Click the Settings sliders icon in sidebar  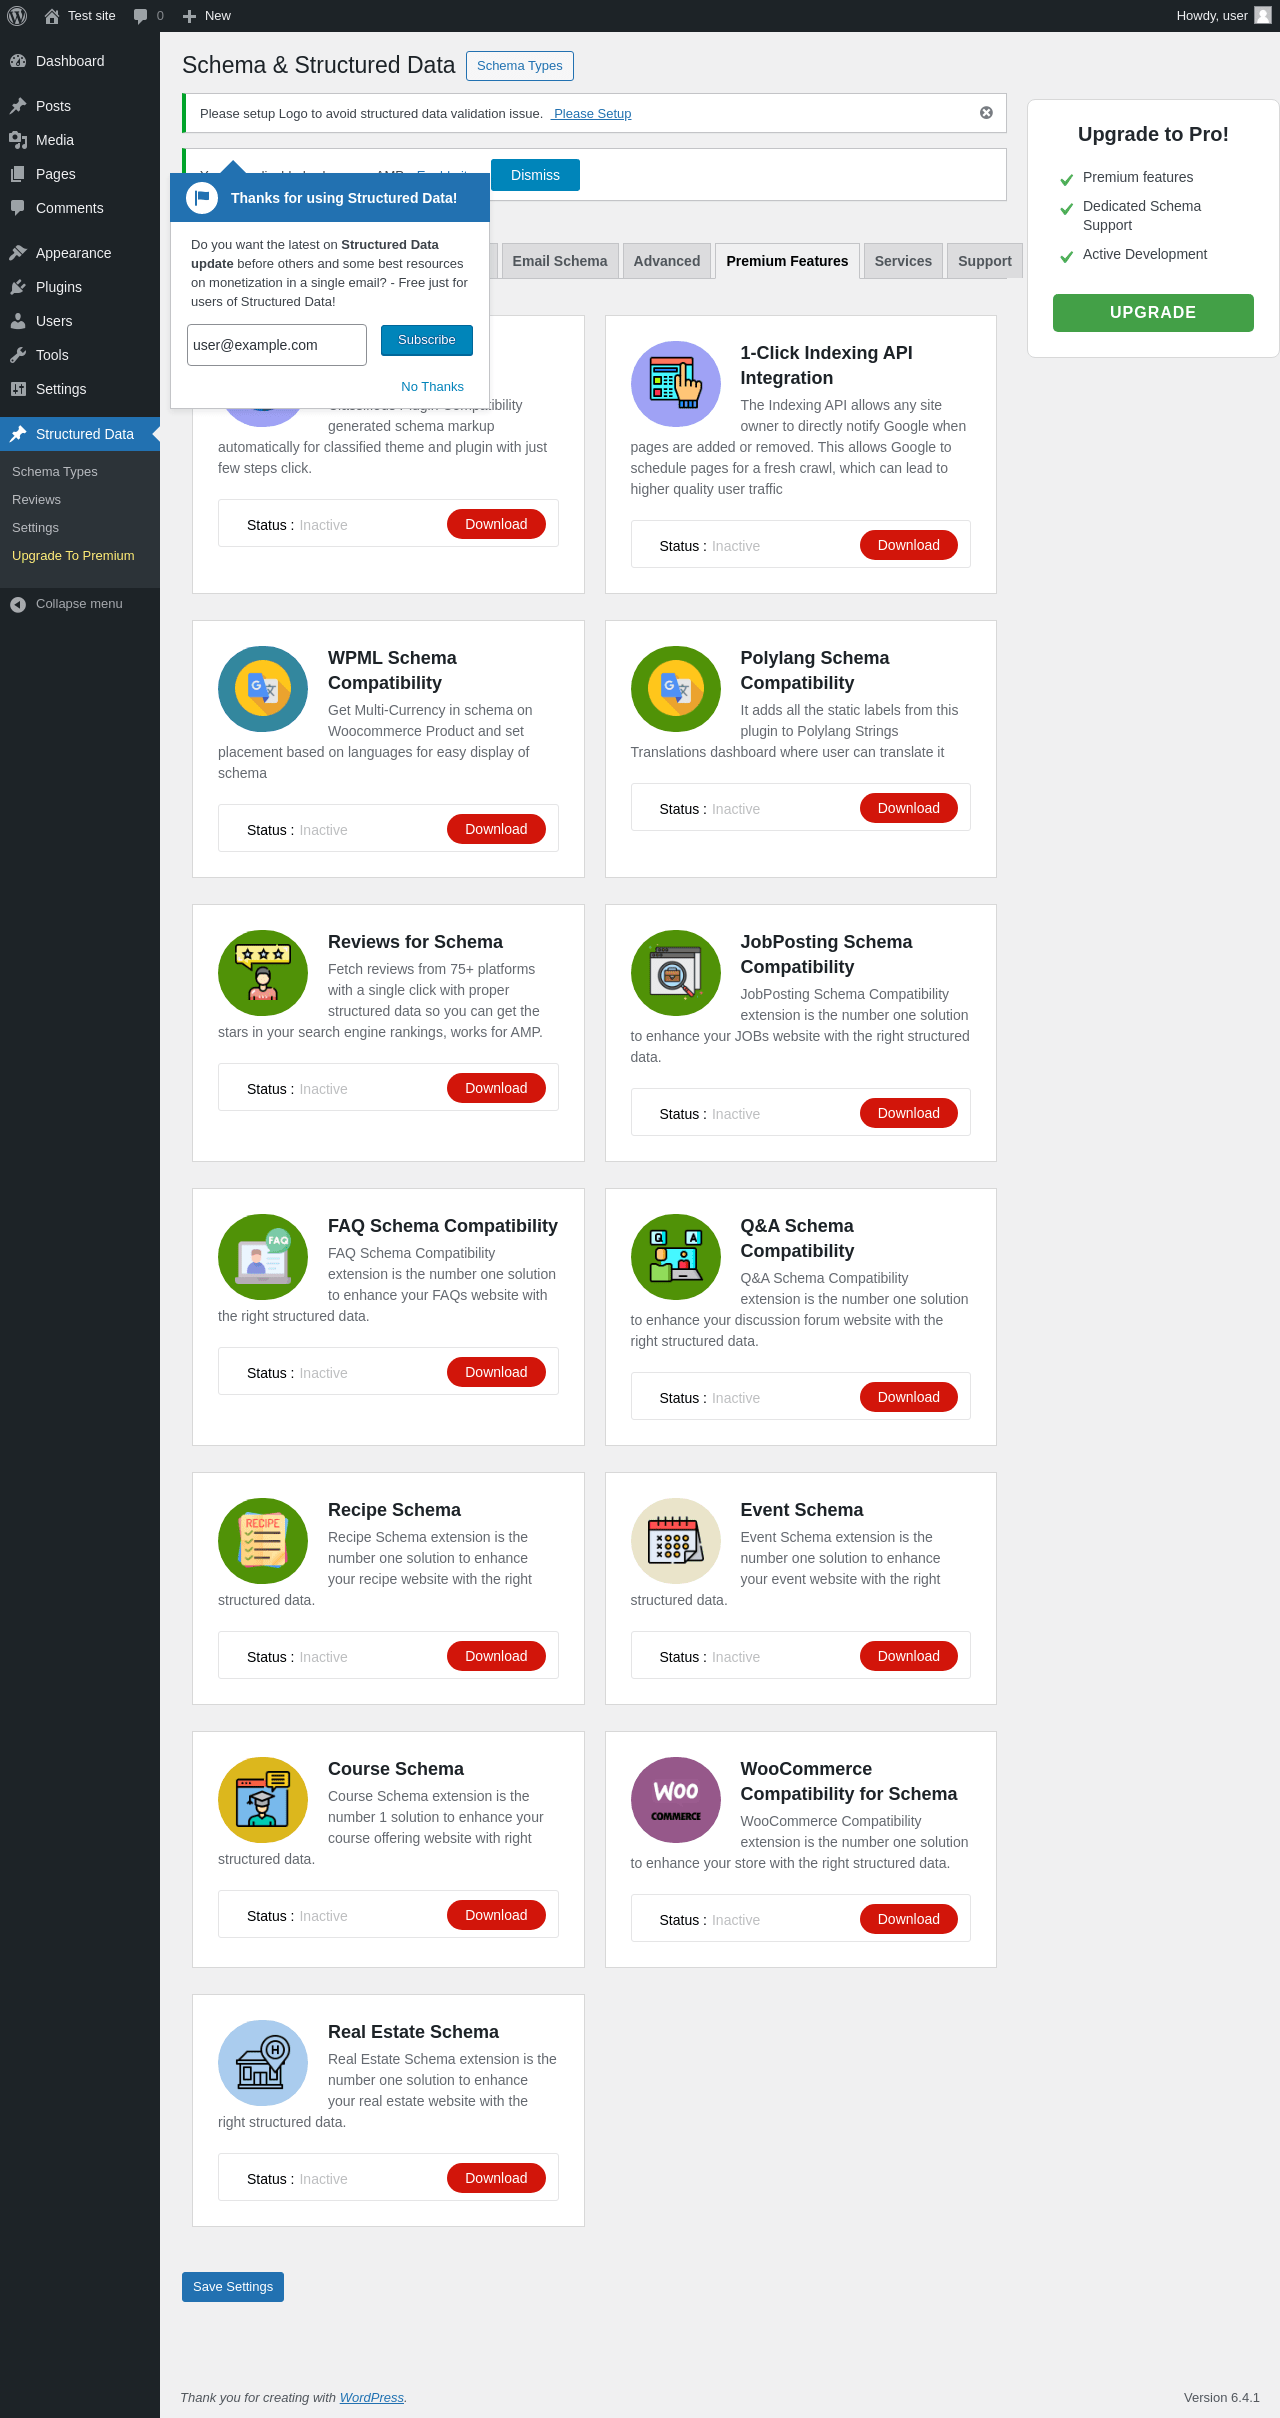pyautogui.click(x=18, y=389)
